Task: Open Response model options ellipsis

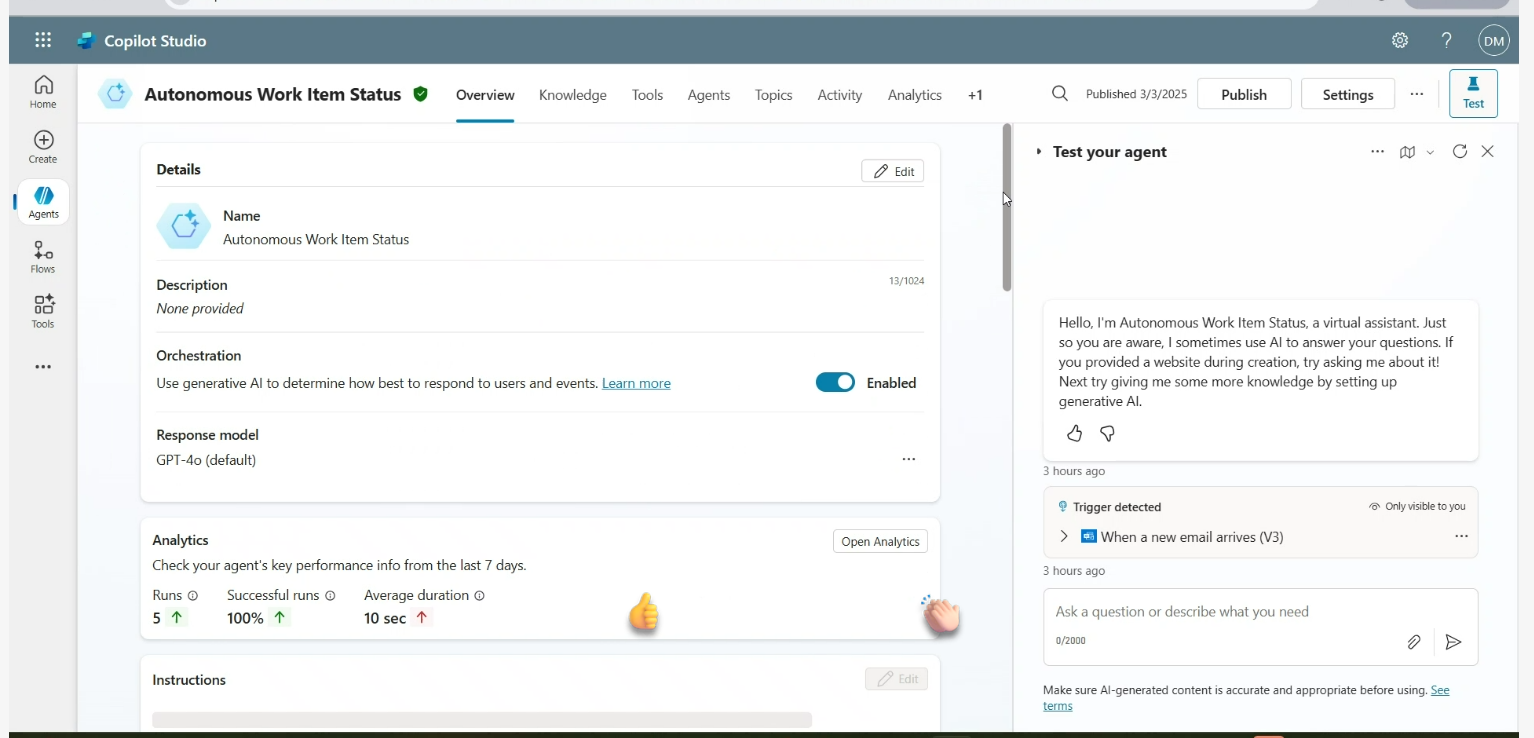Action: pos(909,459)
